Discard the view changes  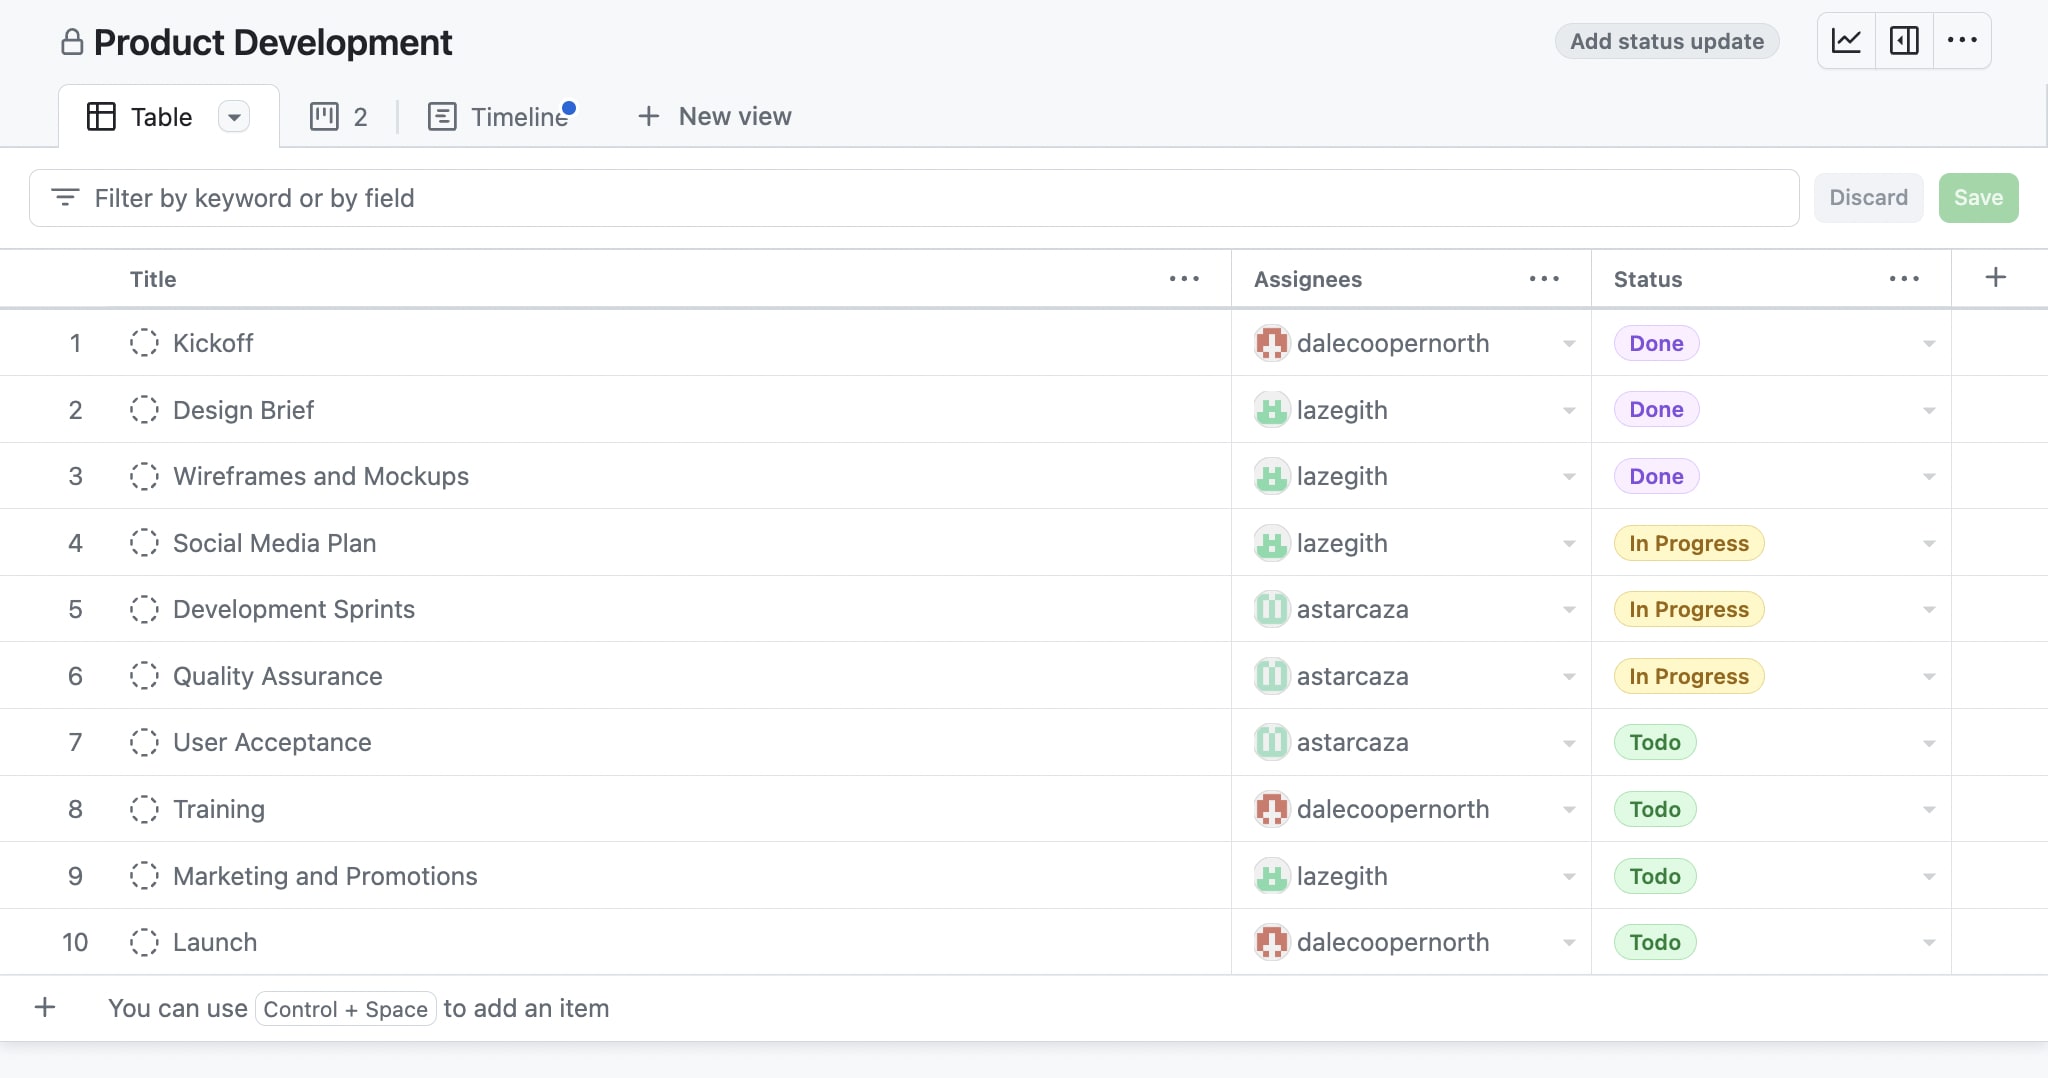[1868, 198]
